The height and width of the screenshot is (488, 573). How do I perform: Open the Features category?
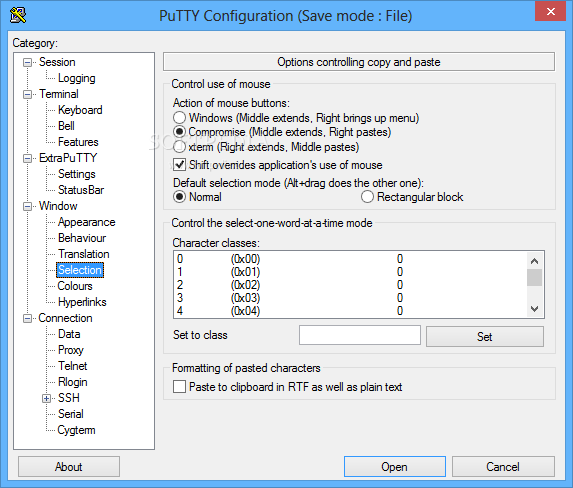(x=78, y=142)
